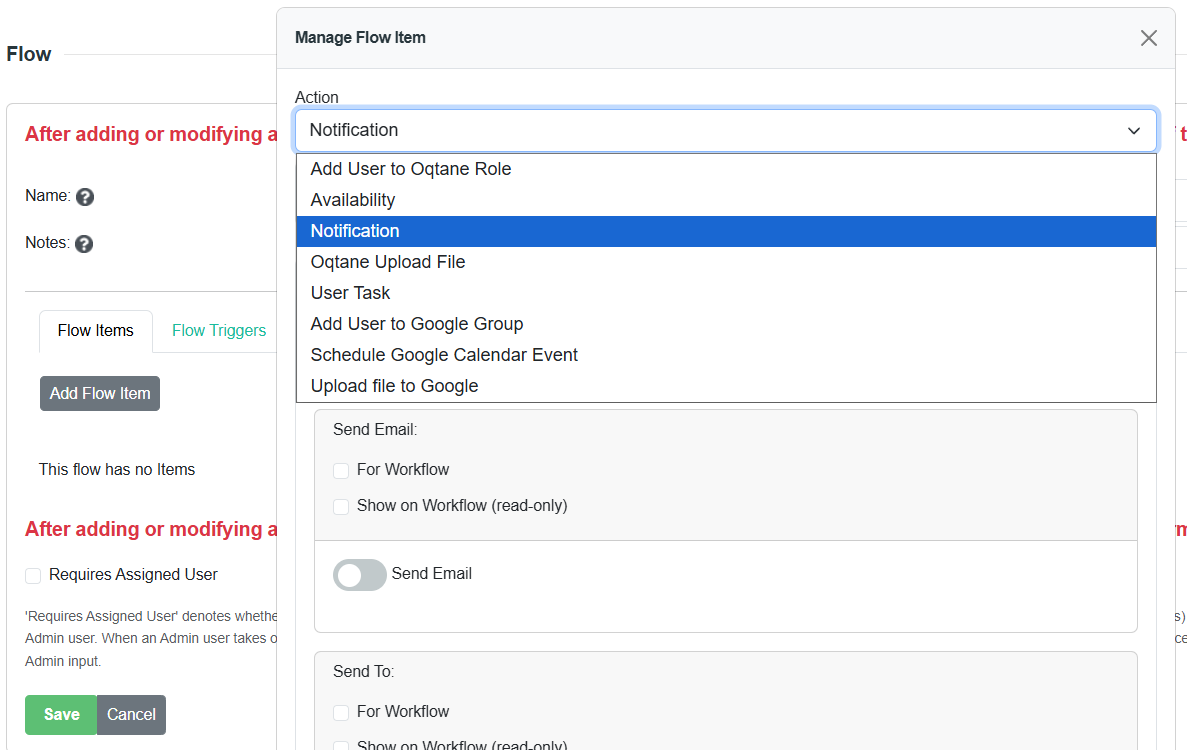Open the help icon next to Name
Viewport: 1187px width, 750px height.
85,197
